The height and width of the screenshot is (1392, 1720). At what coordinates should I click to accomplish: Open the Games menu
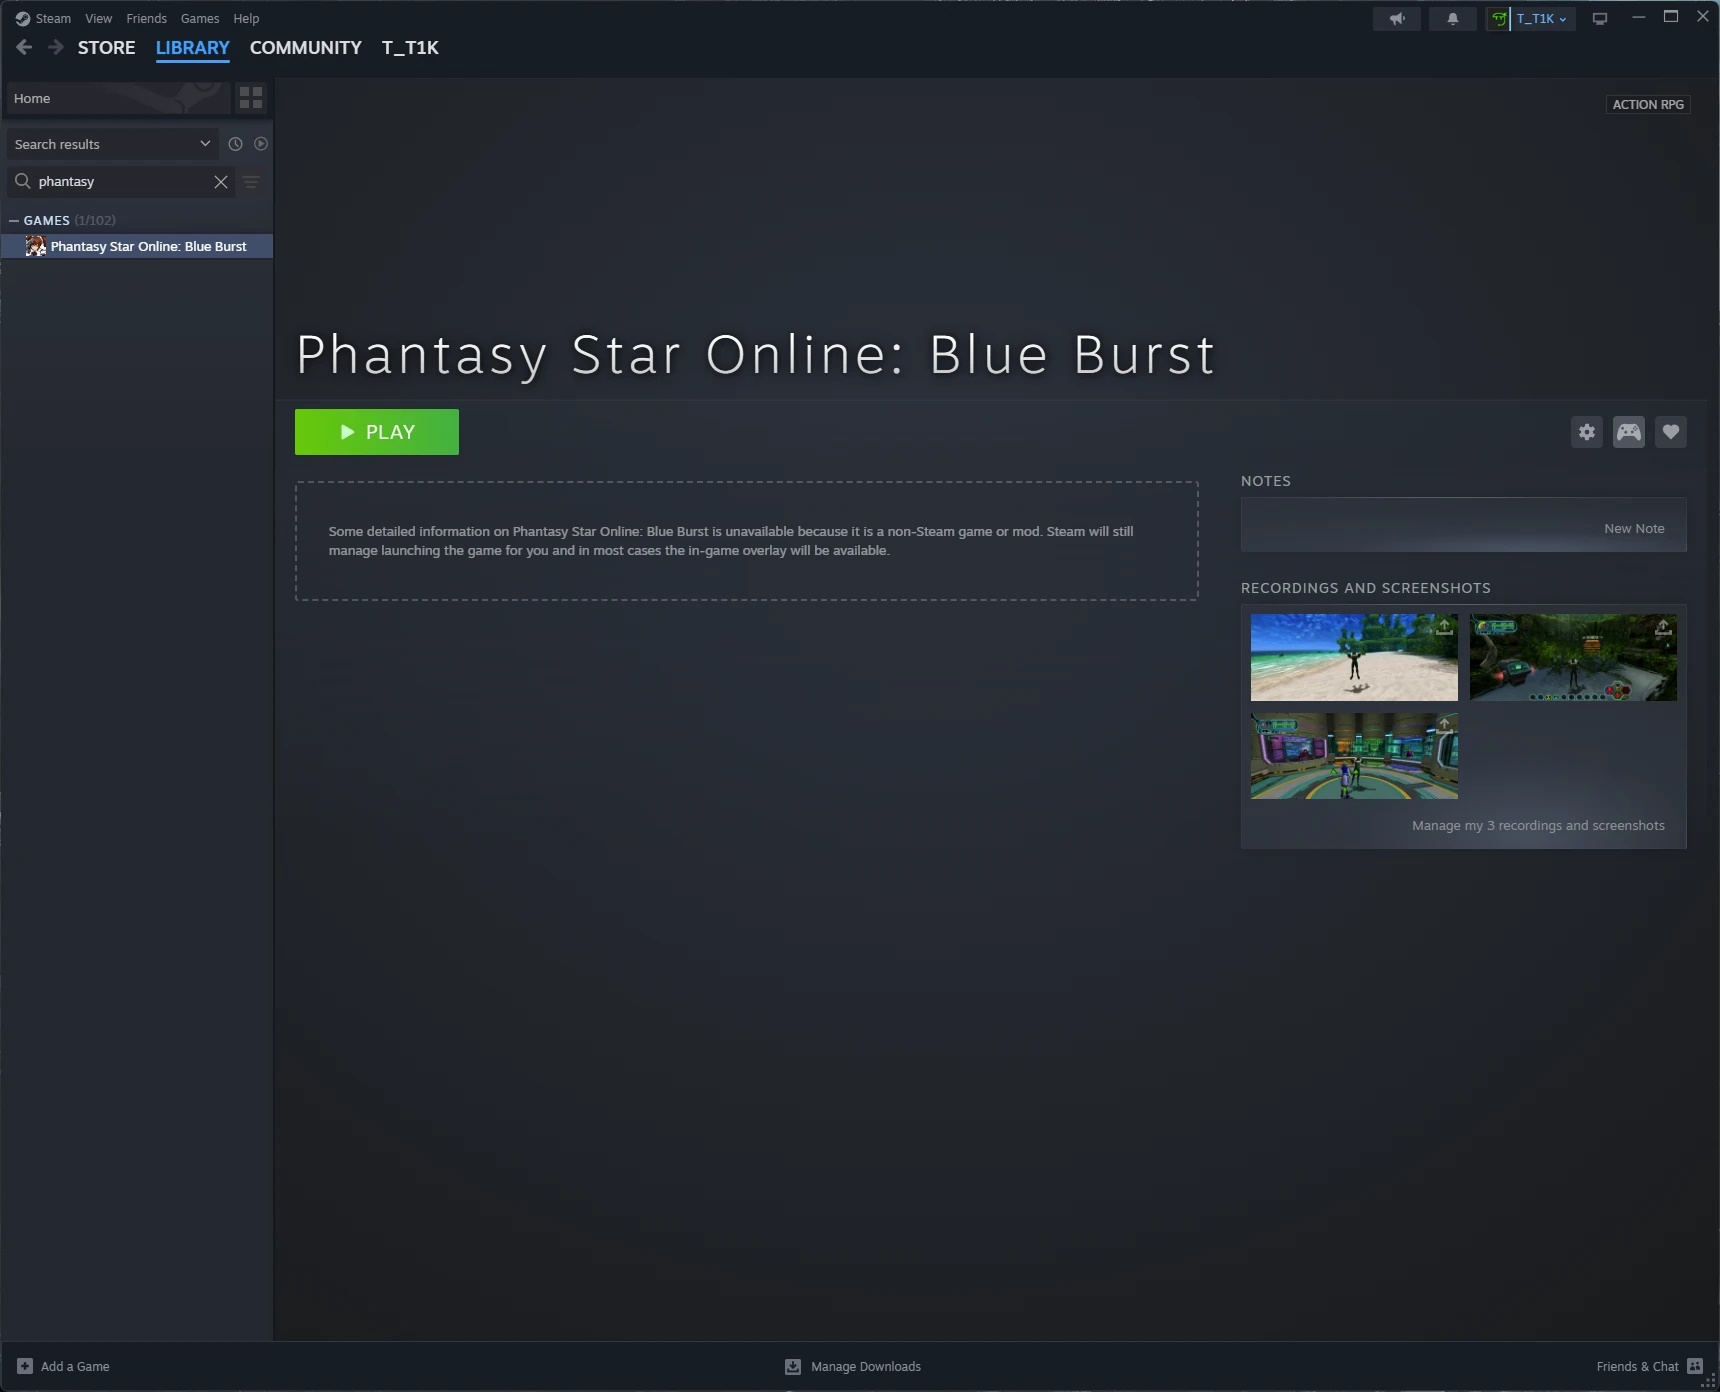[x=199, y=18]
